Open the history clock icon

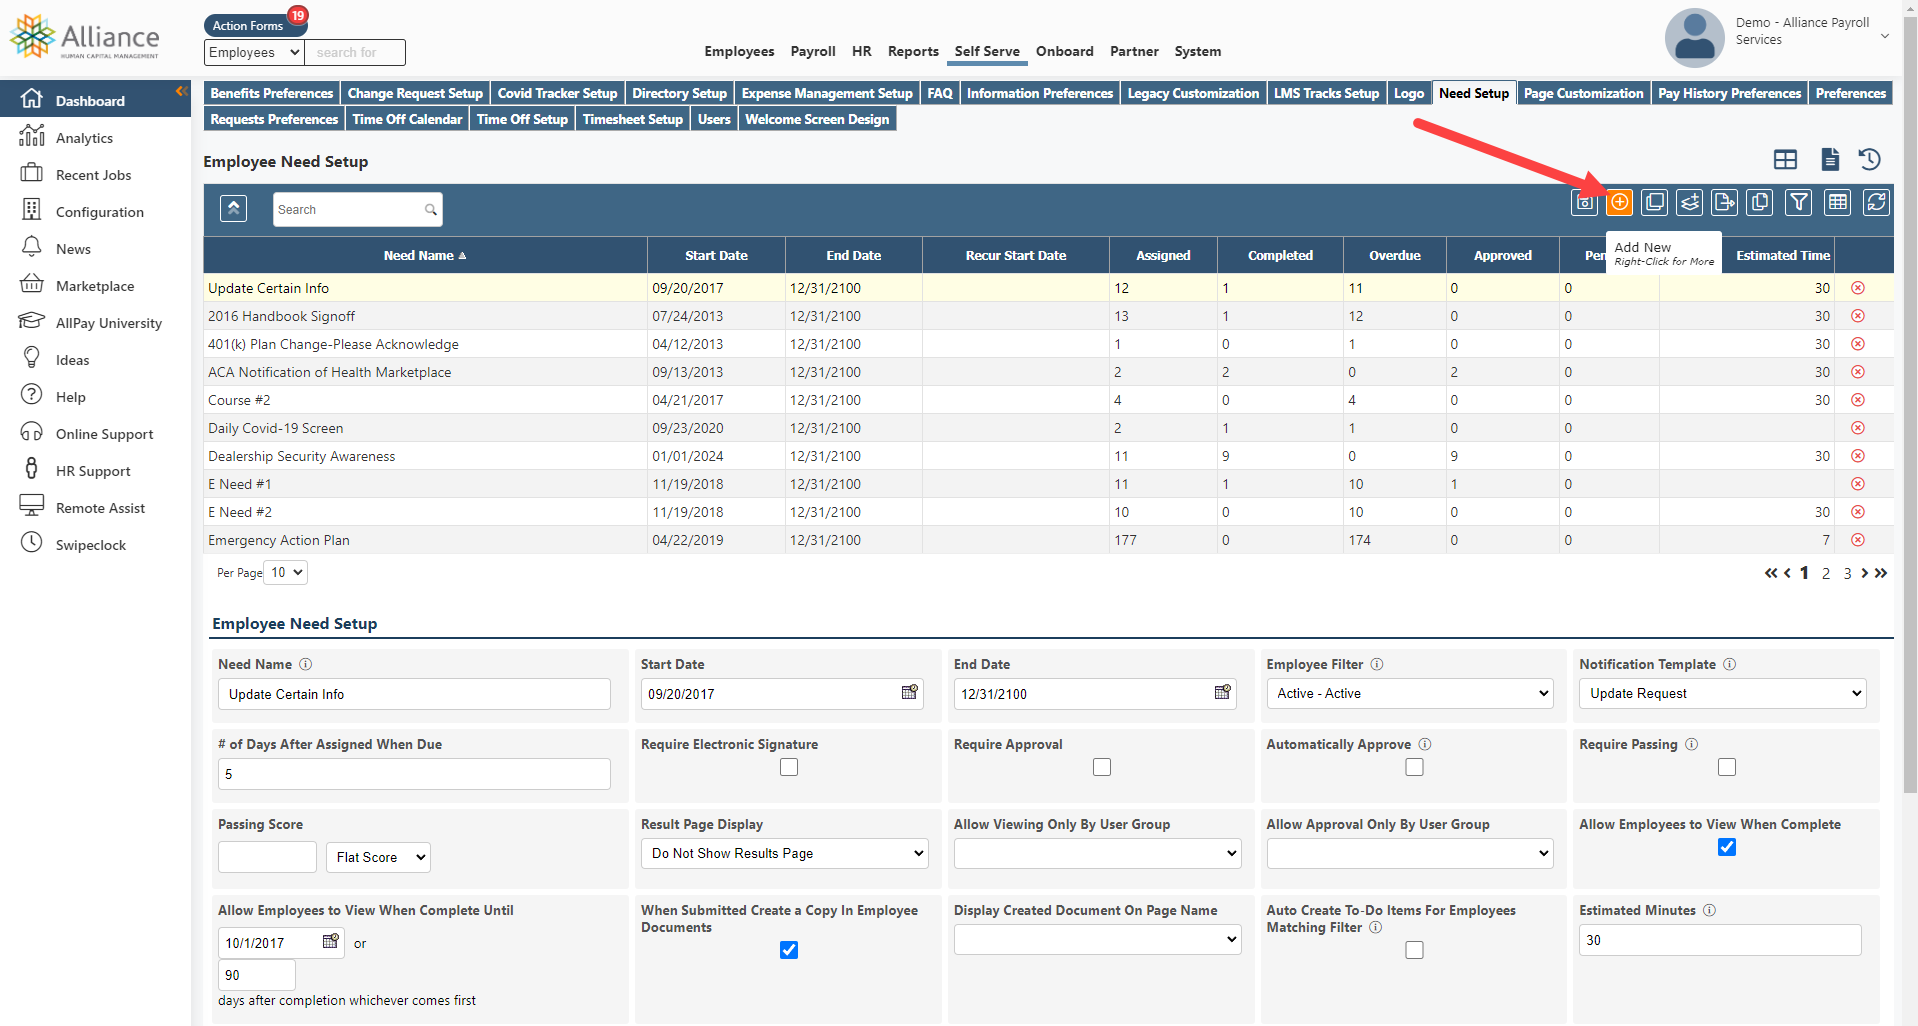pos(1870,159)
